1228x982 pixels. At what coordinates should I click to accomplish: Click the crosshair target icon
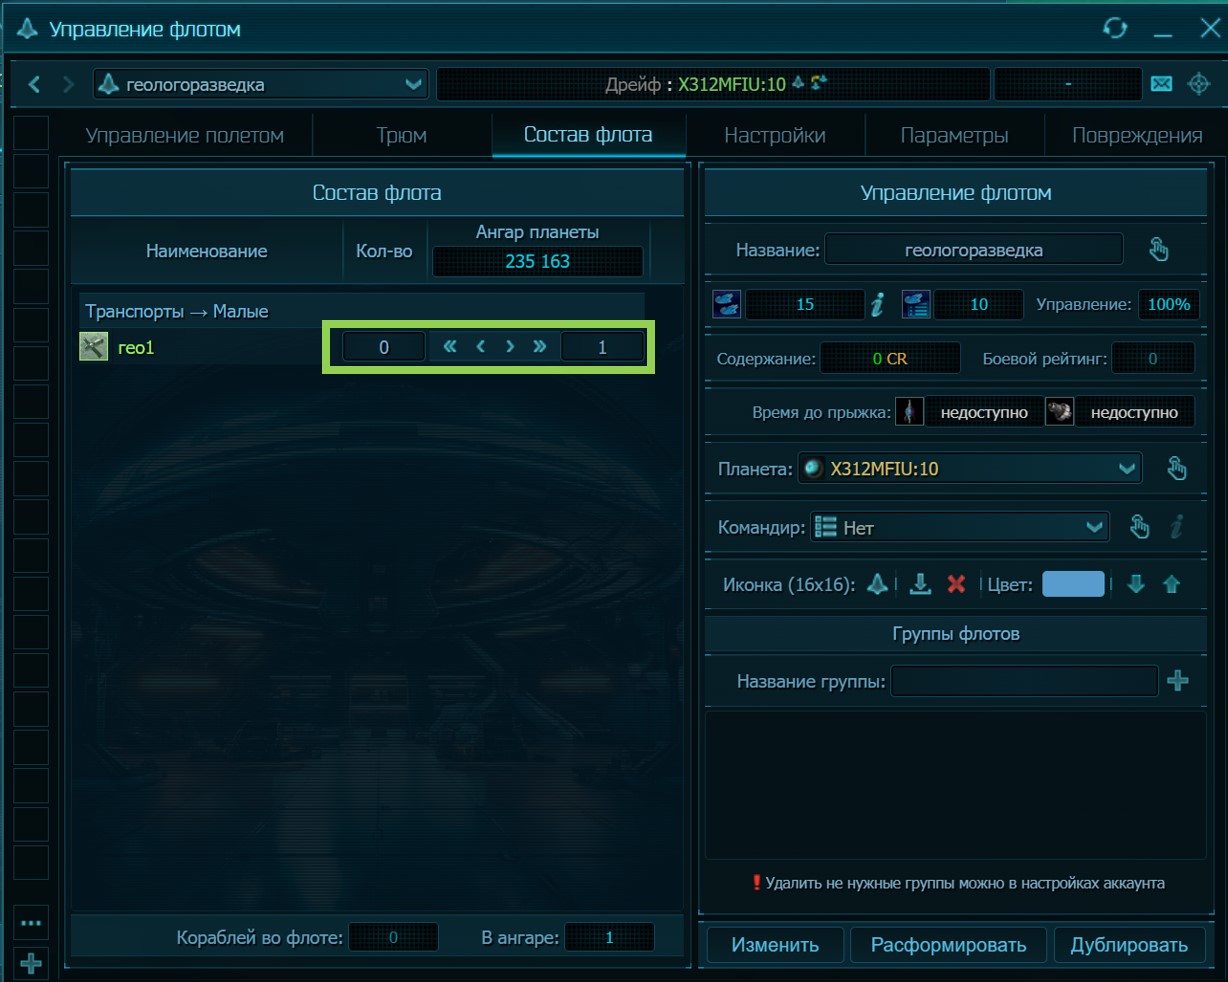[x=1198, y=84]
